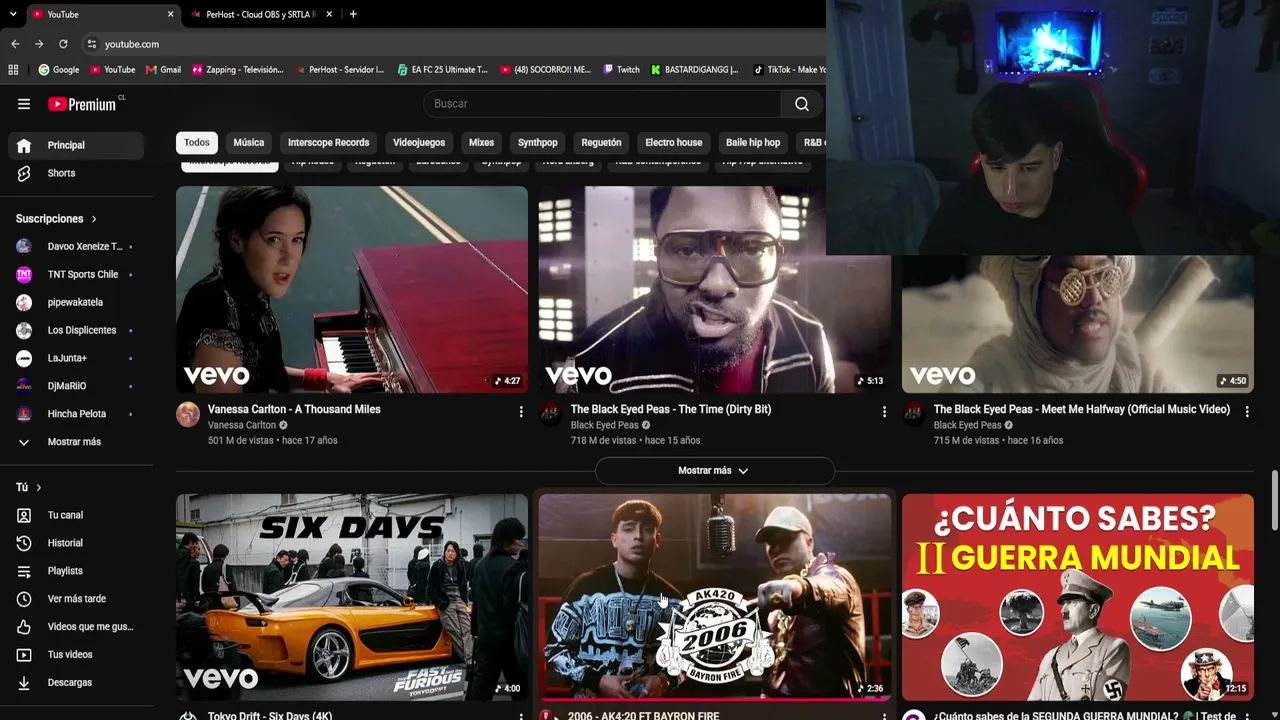Open Google bookmark

click(x=58, y=70)
